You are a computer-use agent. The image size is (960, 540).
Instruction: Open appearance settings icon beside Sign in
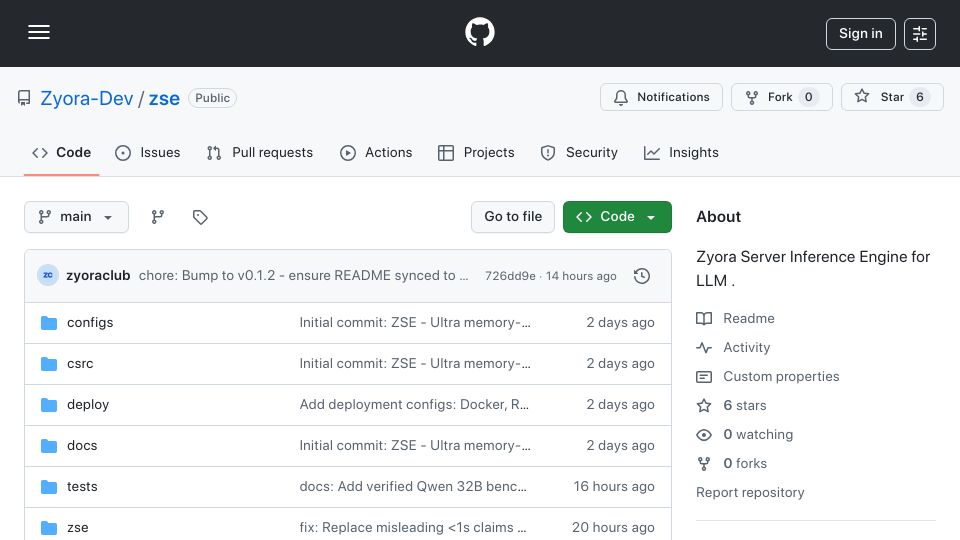tap(920, 34)
